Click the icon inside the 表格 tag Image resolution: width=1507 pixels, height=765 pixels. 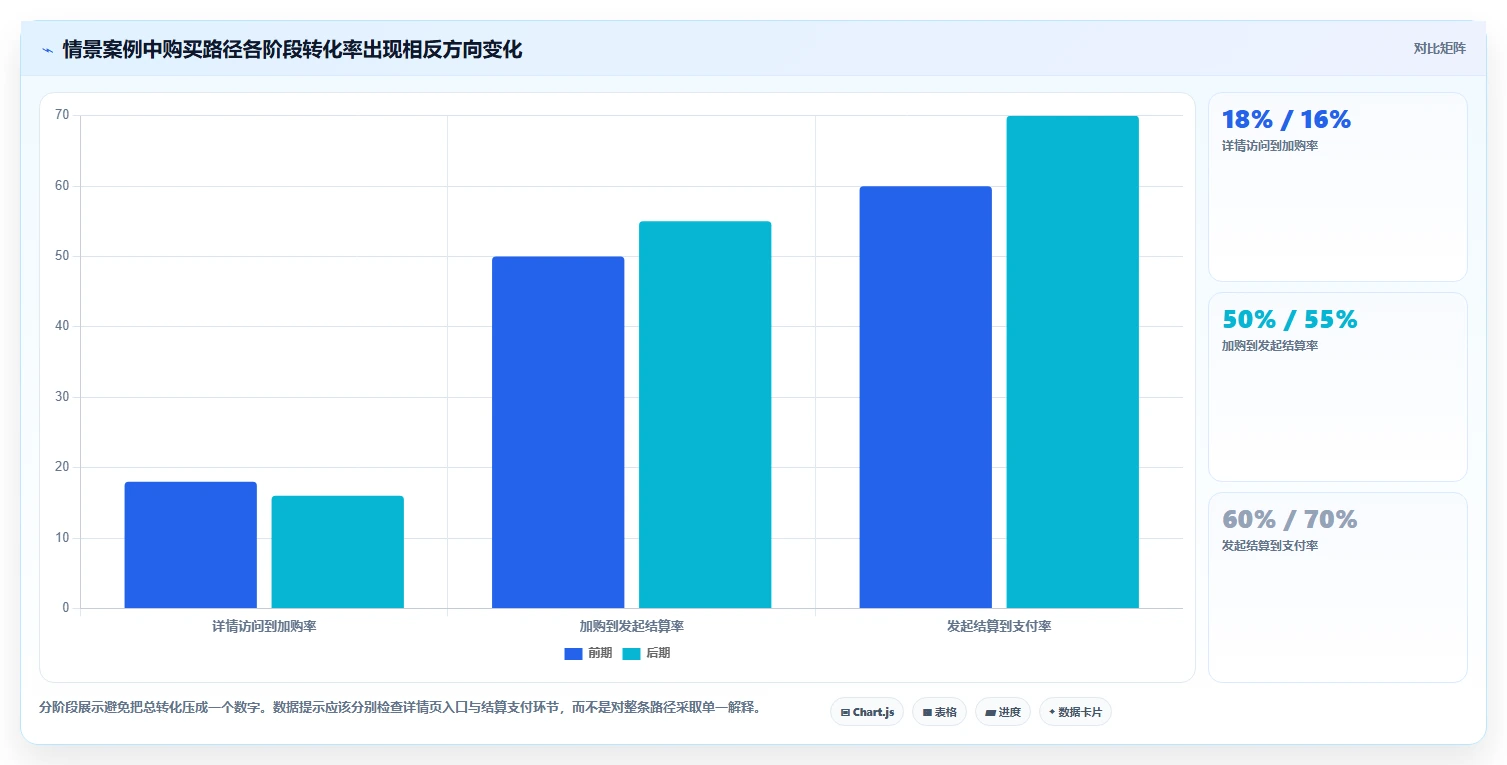[927, 713]
